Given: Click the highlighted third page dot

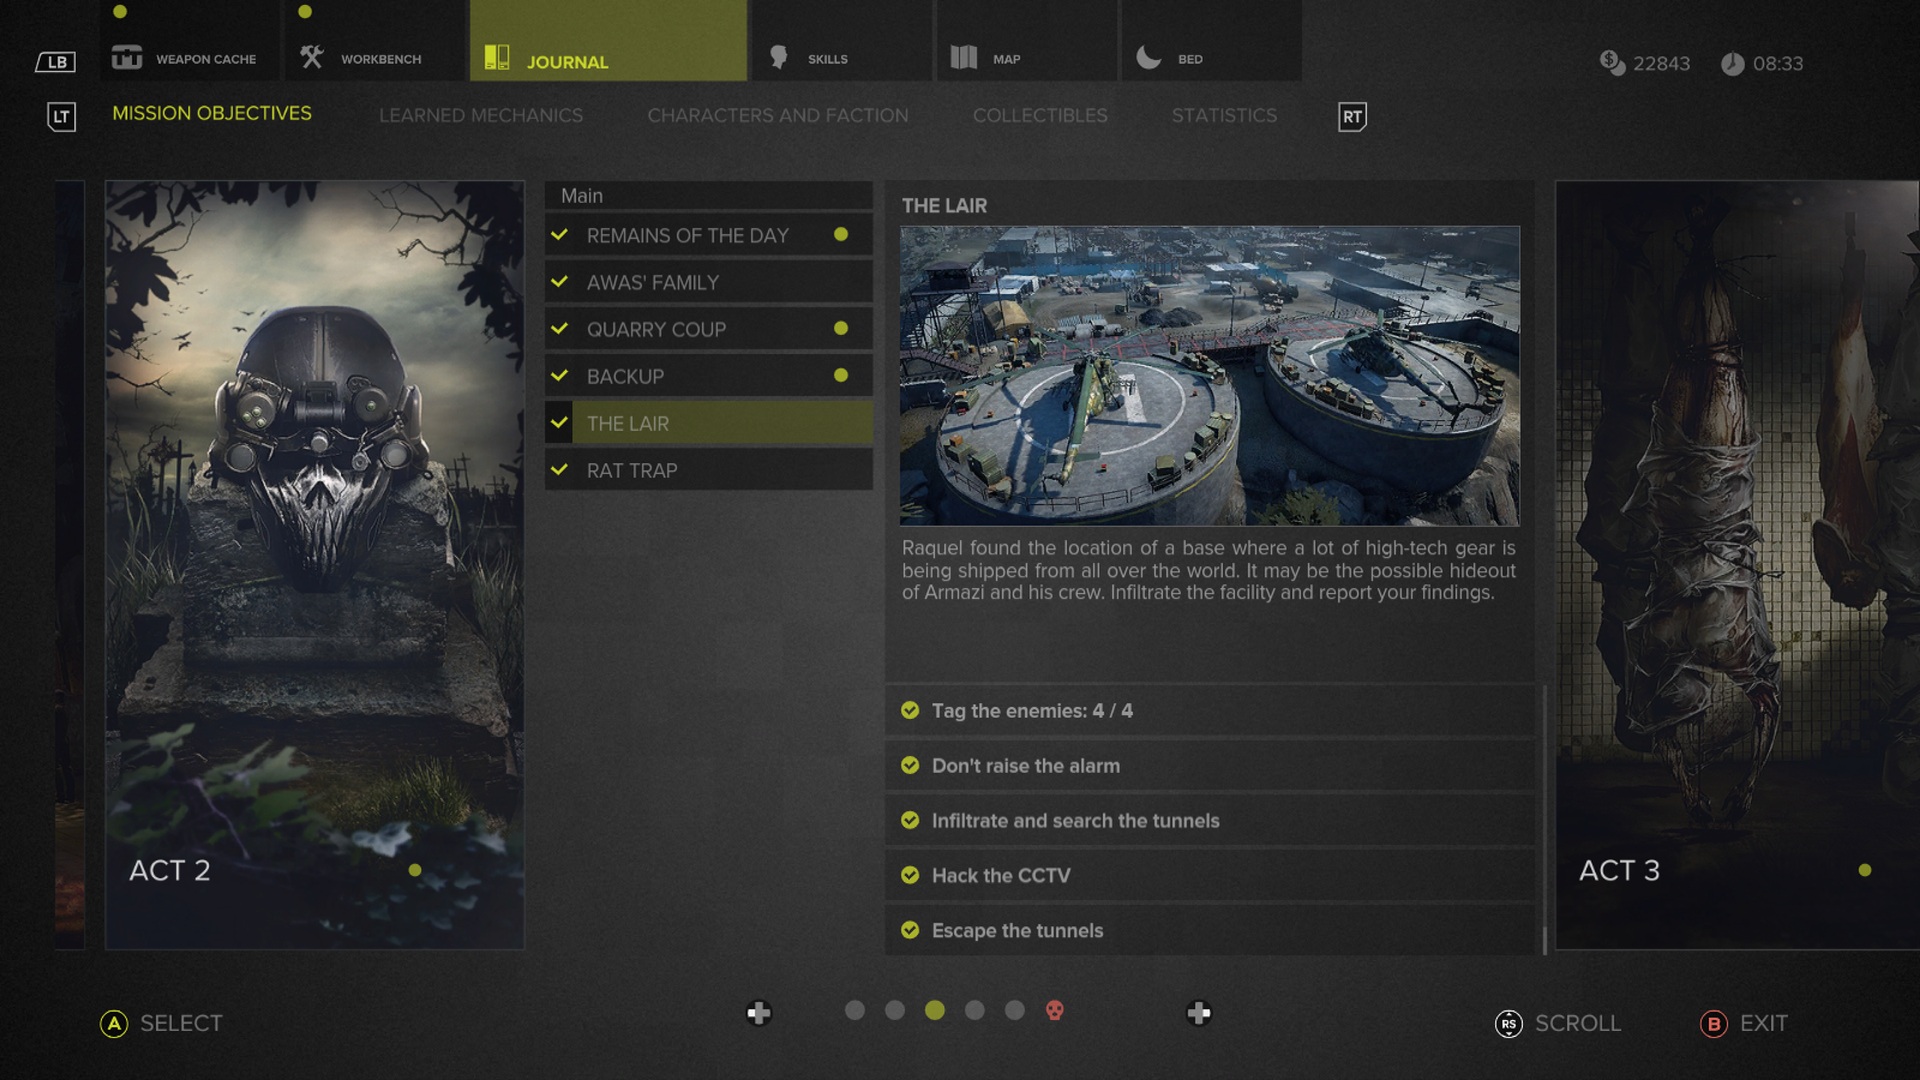Looking at the screenshot, I should (x=935, y=1010).
